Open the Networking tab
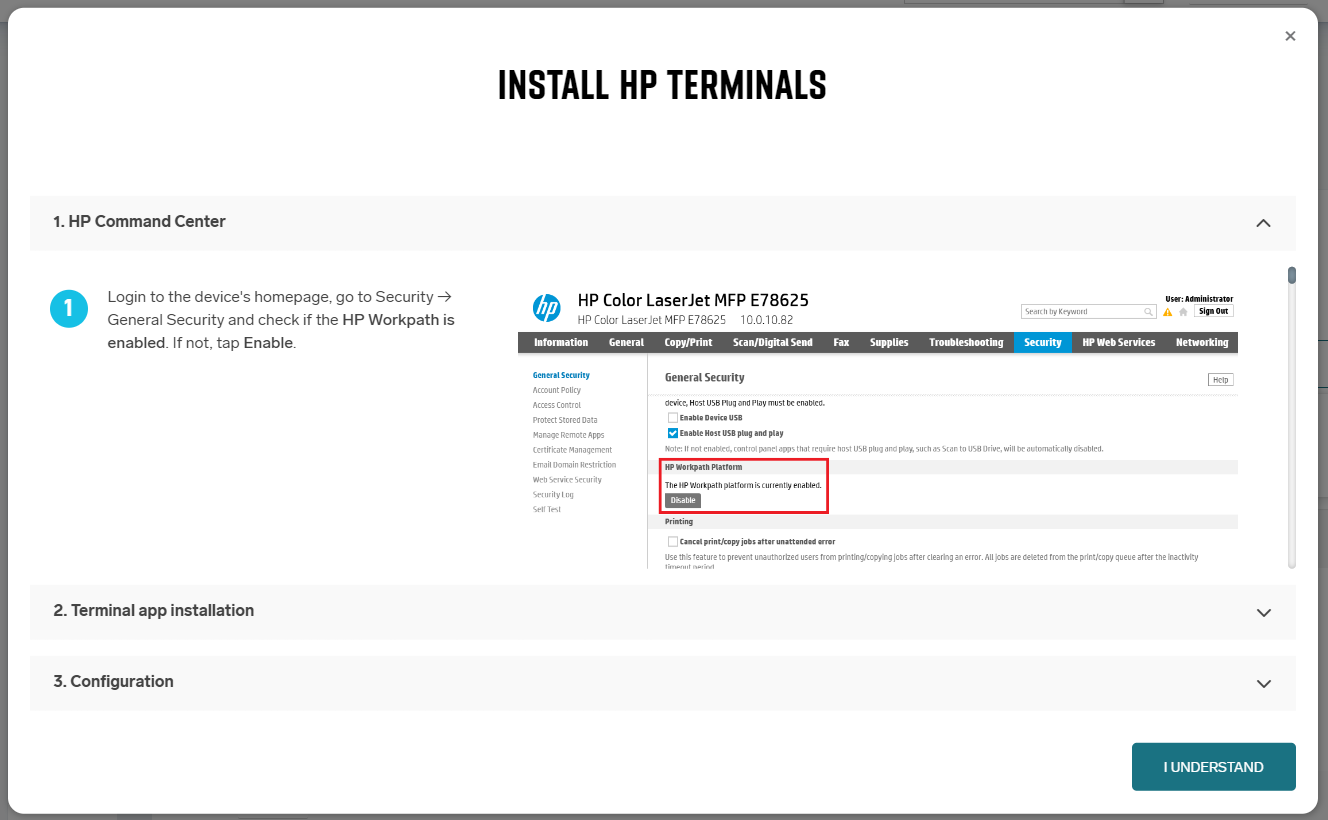Viewport: 1328px width, 820px height. tap(1202, 342)
